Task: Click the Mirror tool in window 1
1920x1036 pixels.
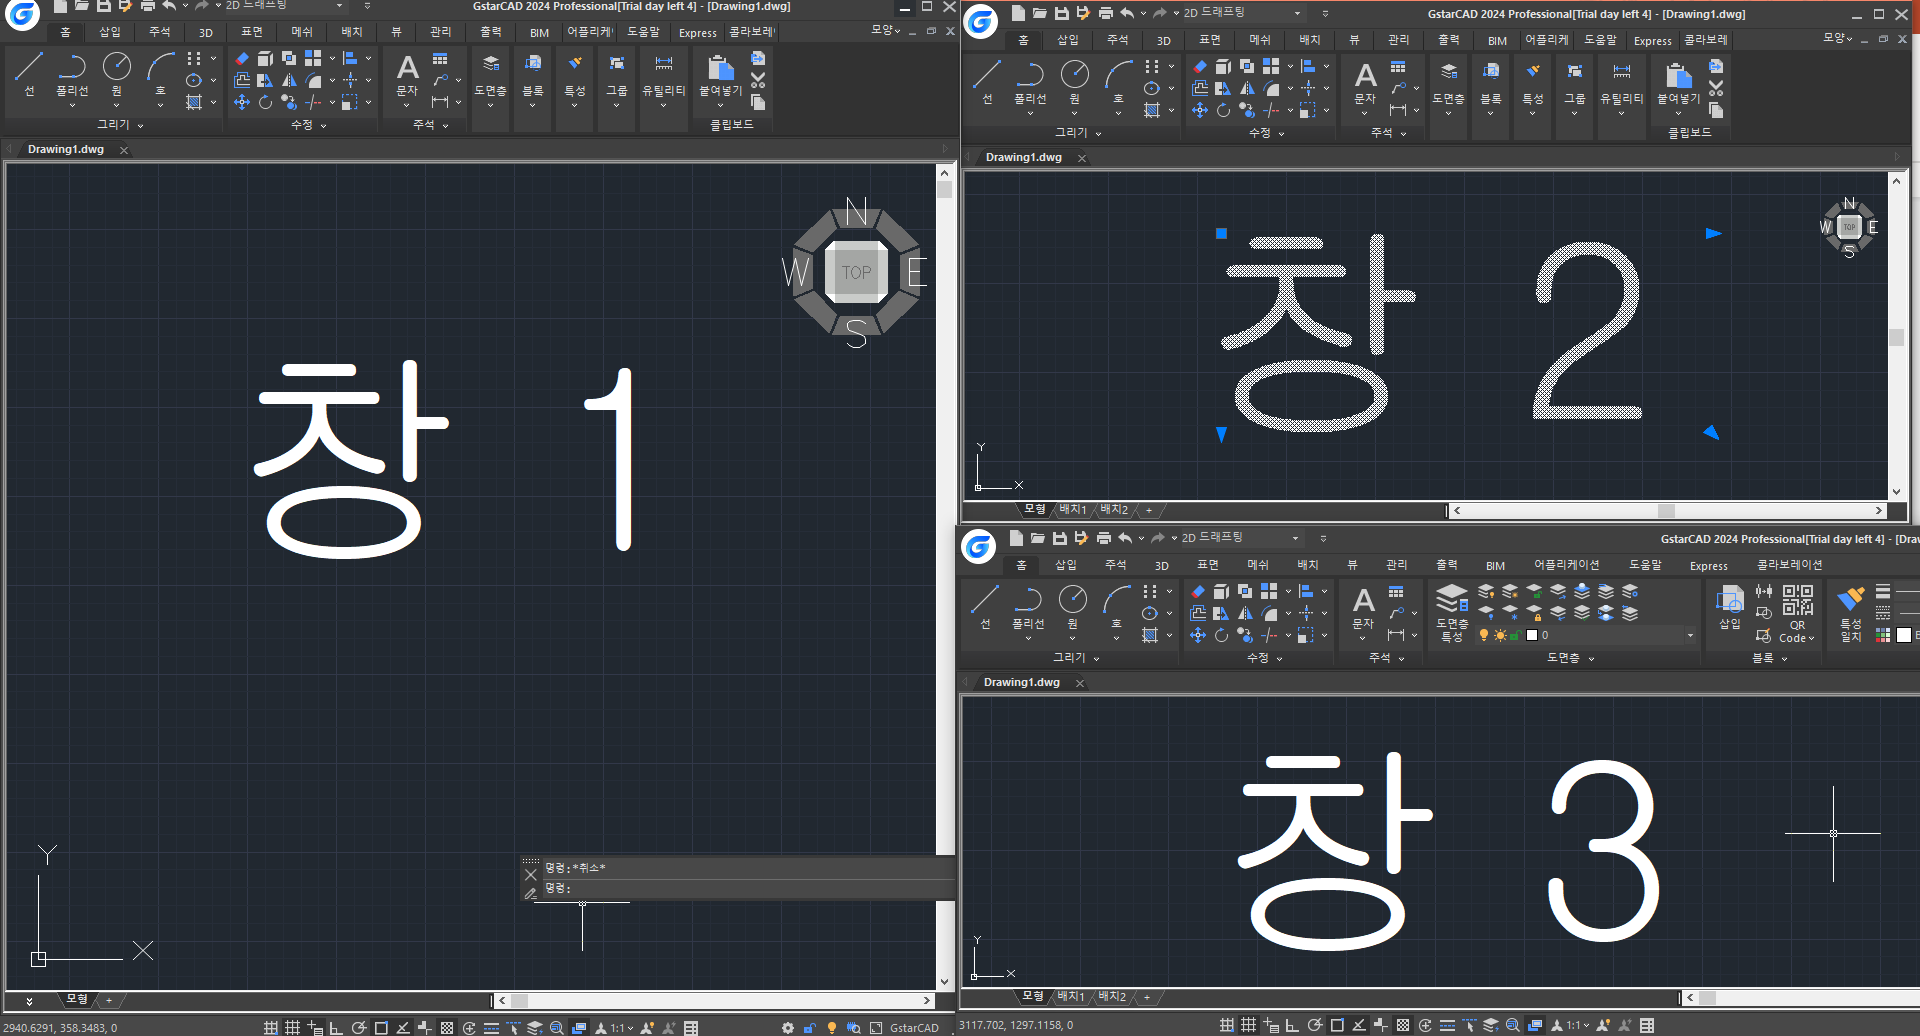Action: point(289,80)
